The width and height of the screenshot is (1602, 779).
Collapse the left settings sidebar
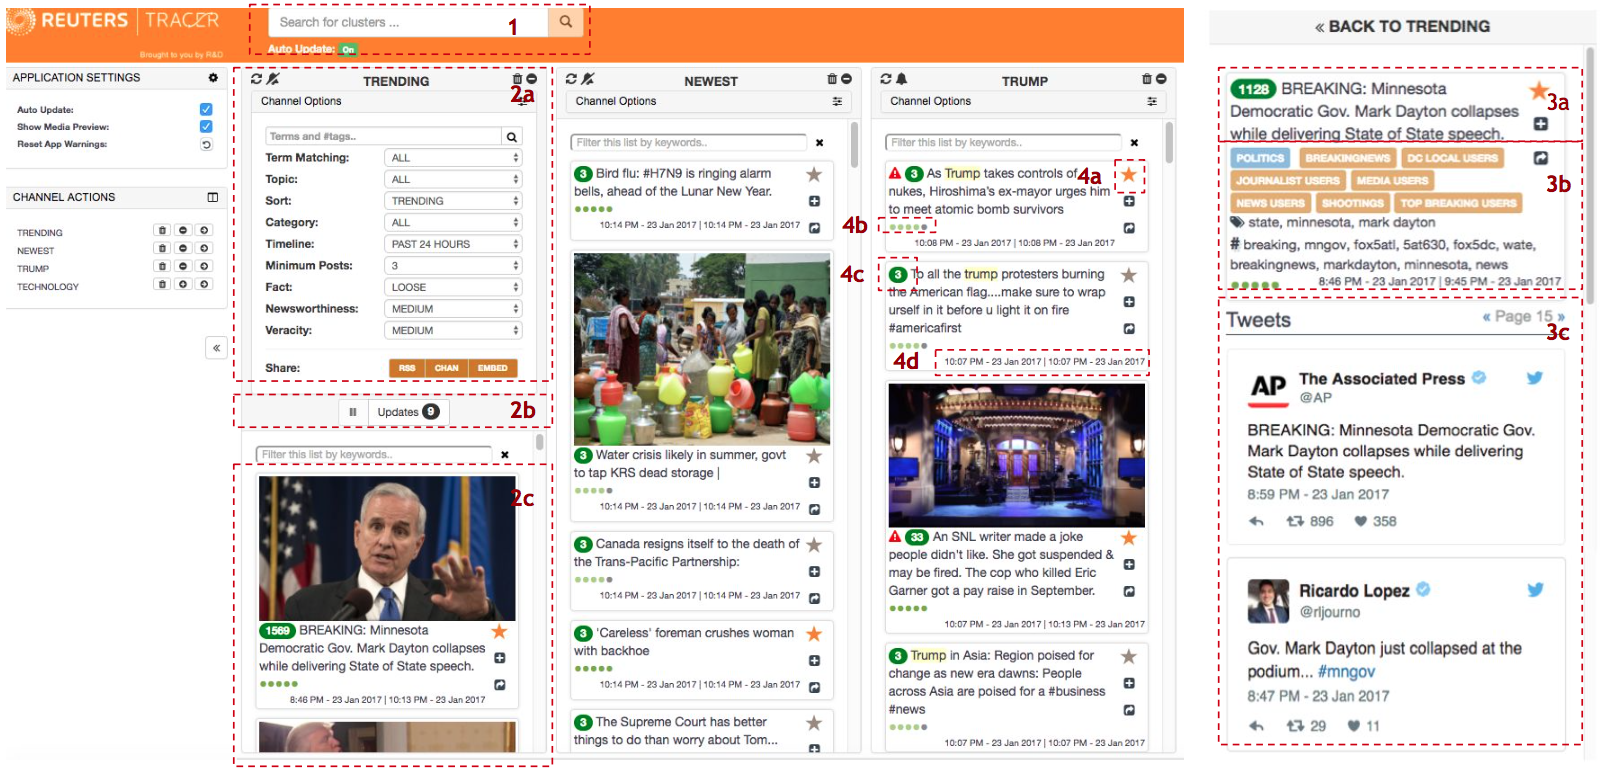216,348
